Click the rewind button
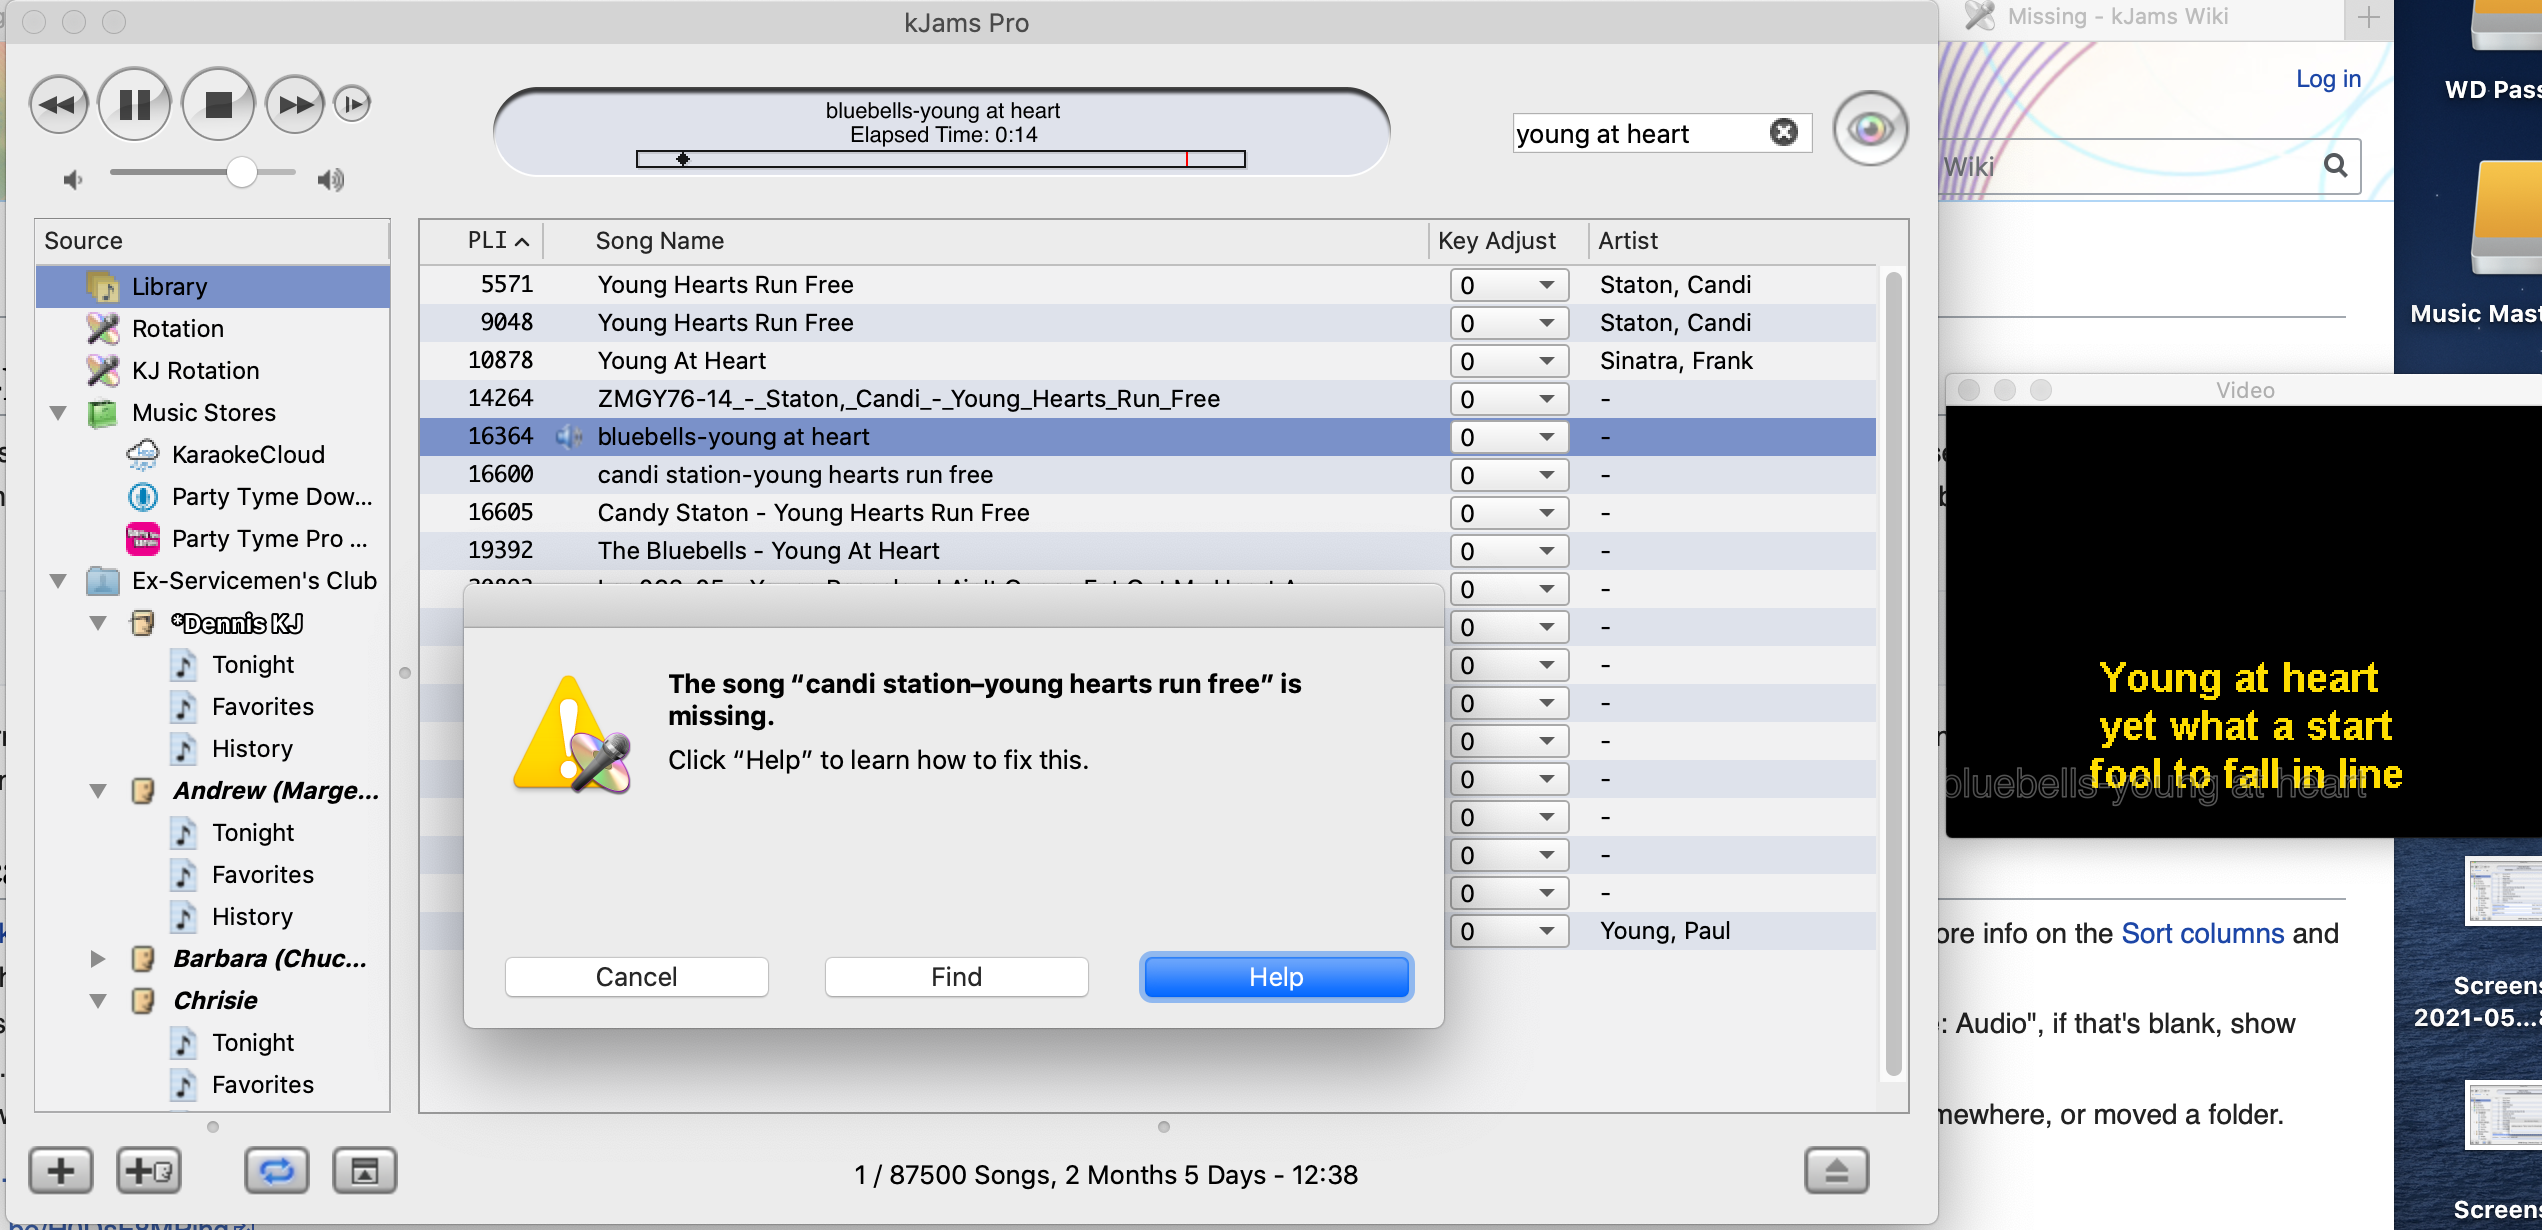This screenshot has height=1230, width=2542. [59, 104]
